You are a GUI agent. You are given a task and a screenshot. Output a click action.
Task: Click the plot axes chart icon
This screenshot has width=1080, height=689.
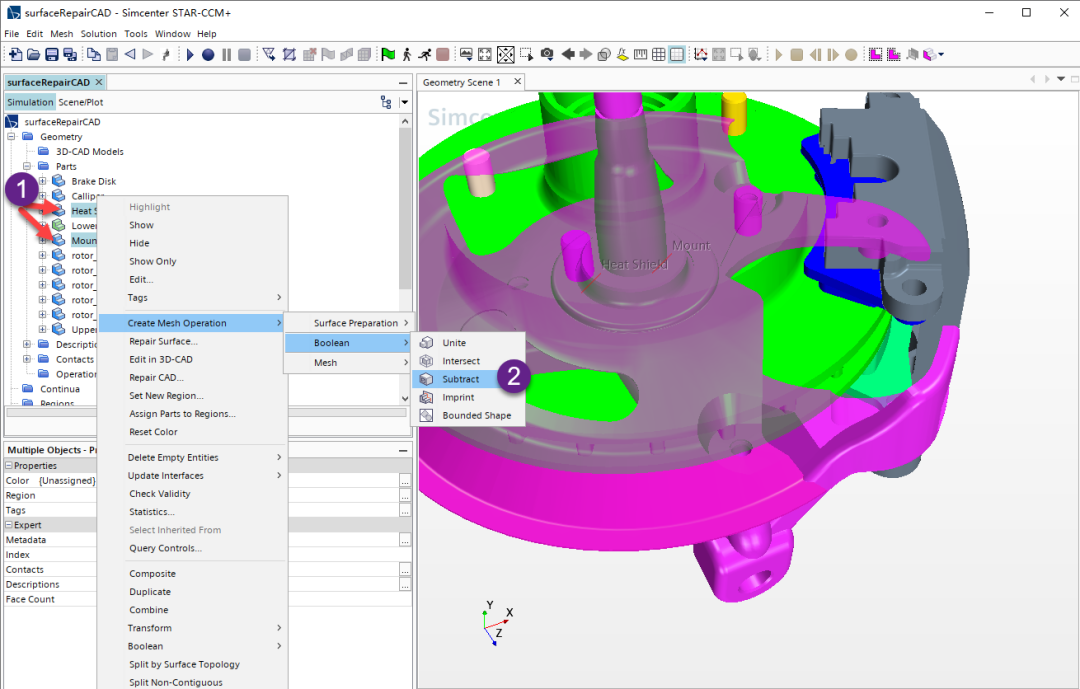coord(701,54)
